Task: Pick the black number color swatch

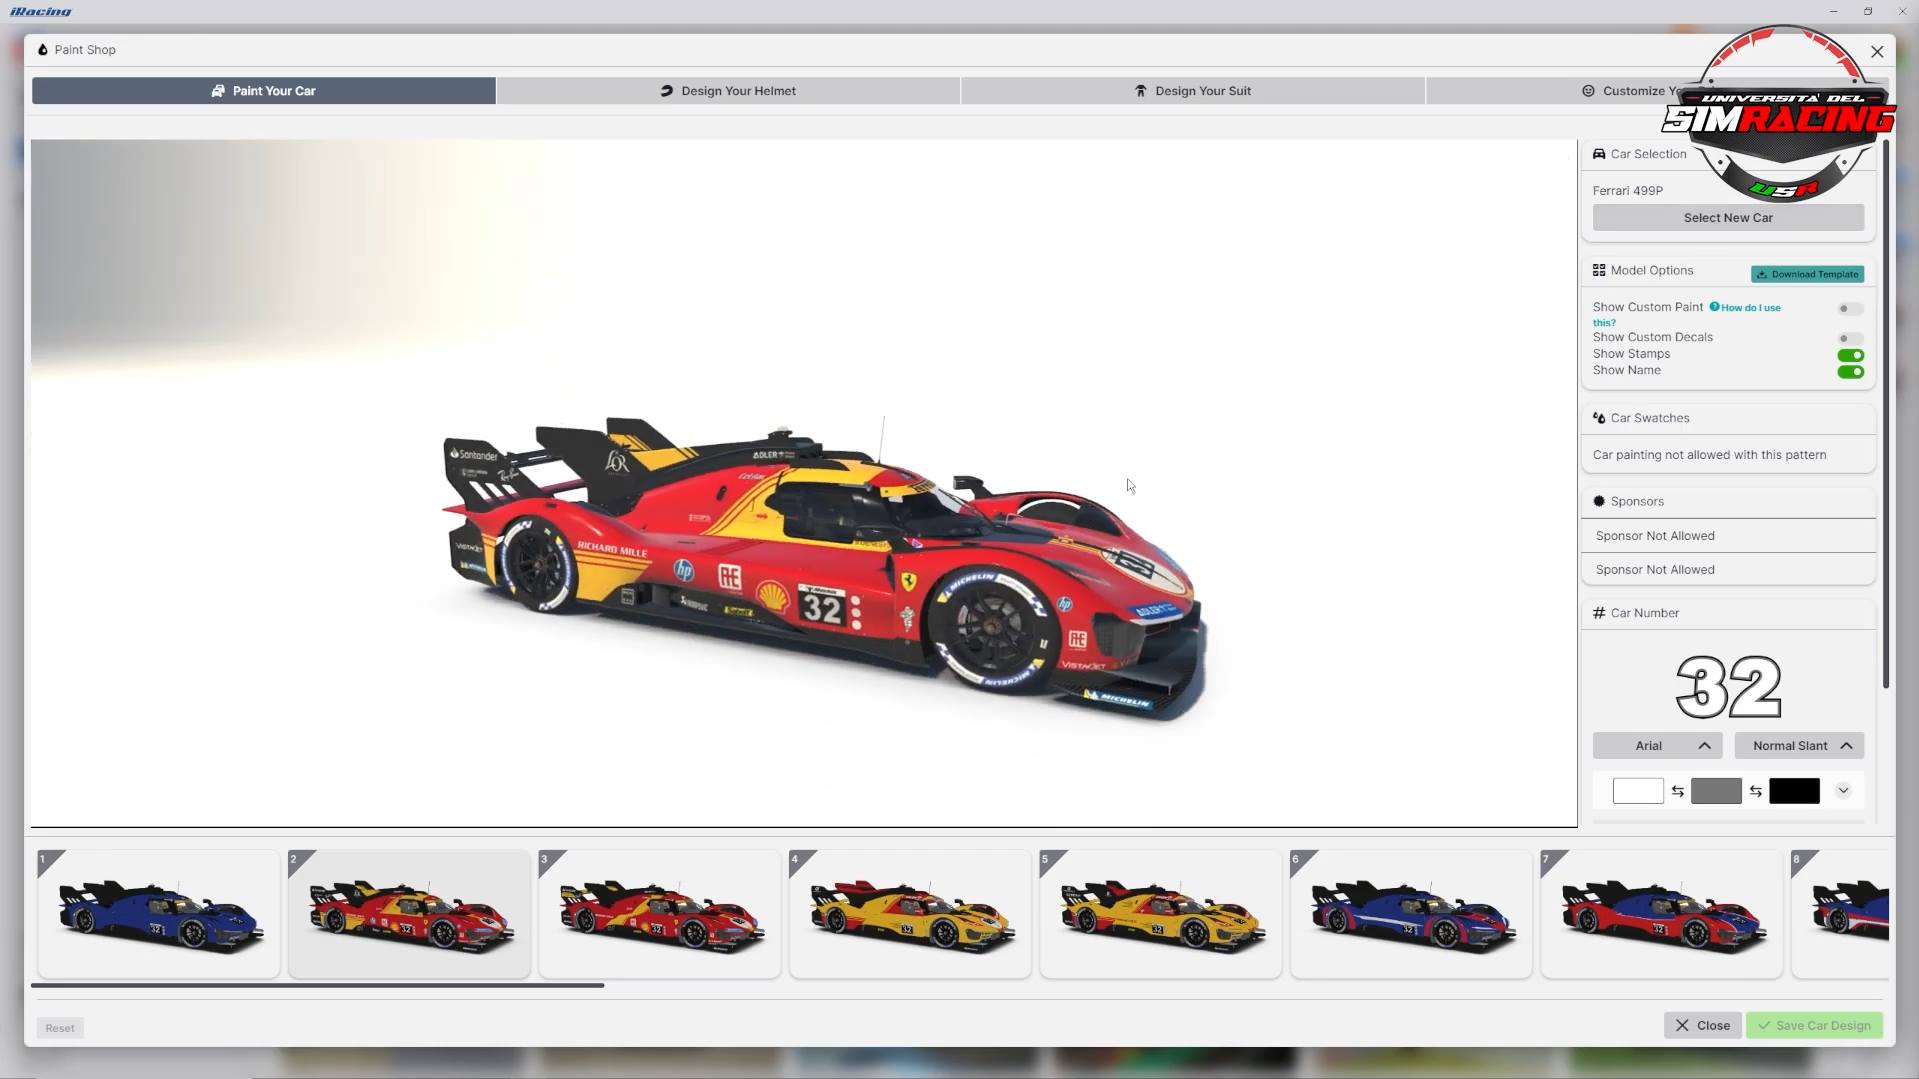Action: (x=1794, y=791)
